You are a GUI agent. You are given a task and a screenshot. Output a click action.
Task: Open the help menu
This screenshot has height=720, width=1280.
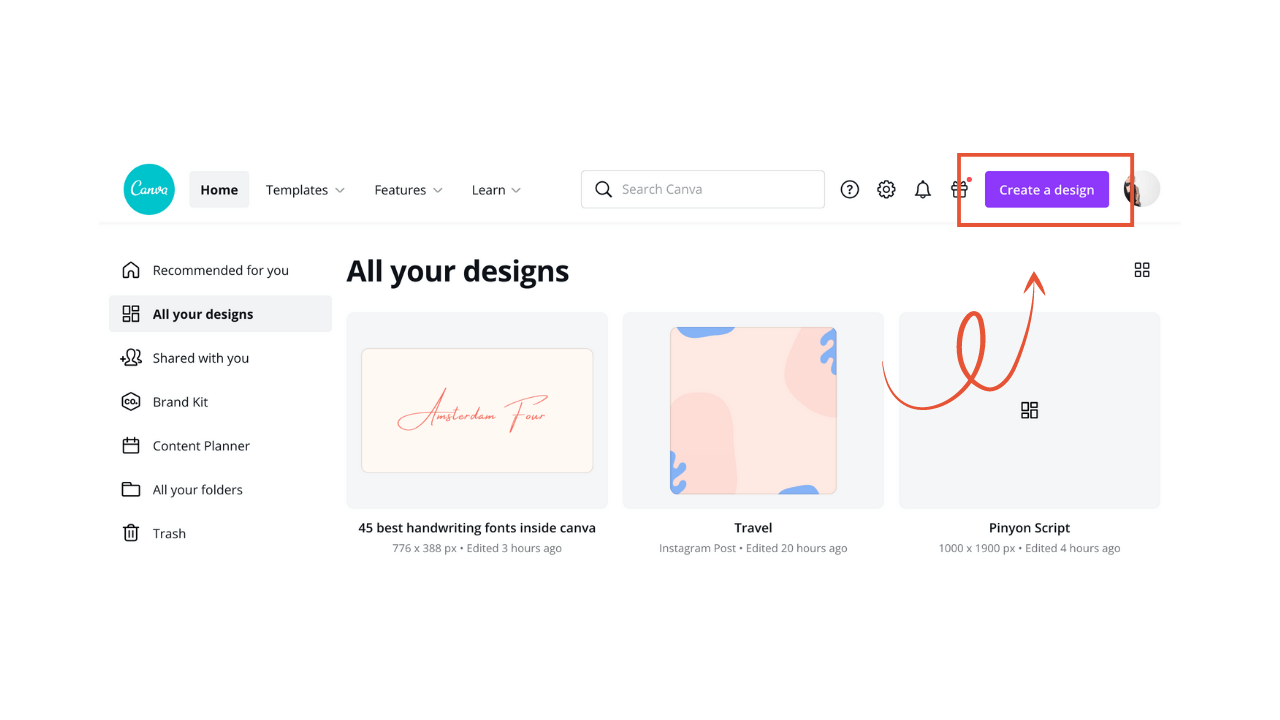point(849,189)
